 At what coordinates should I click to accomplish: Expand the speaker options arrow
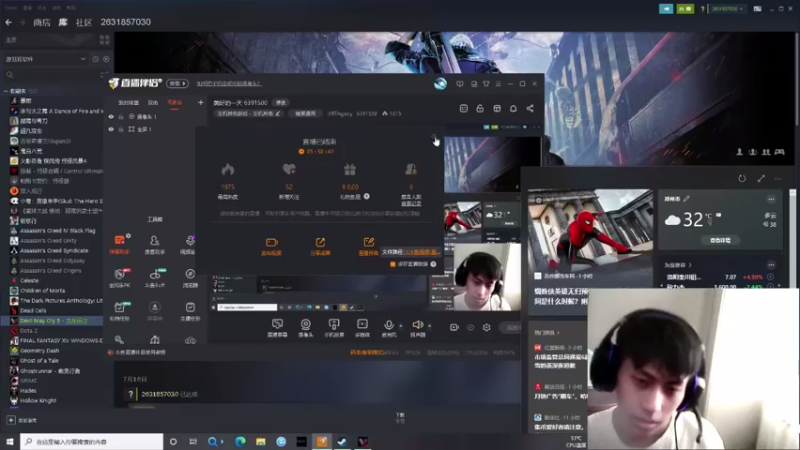click(x=429, y=325)
